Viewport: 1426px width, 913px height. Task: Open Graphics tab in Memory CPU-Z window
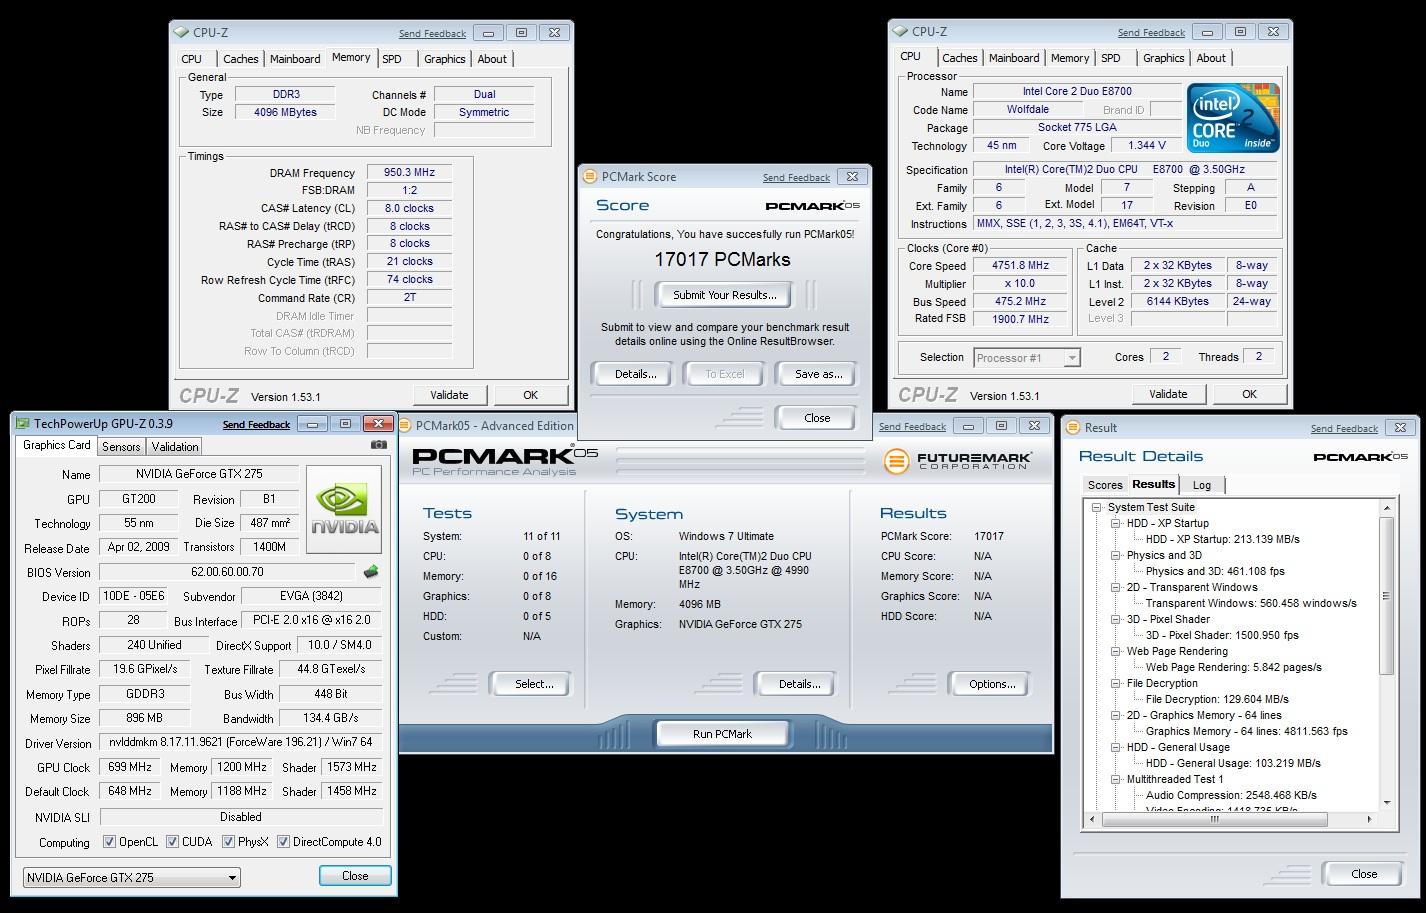pos(444,59)
